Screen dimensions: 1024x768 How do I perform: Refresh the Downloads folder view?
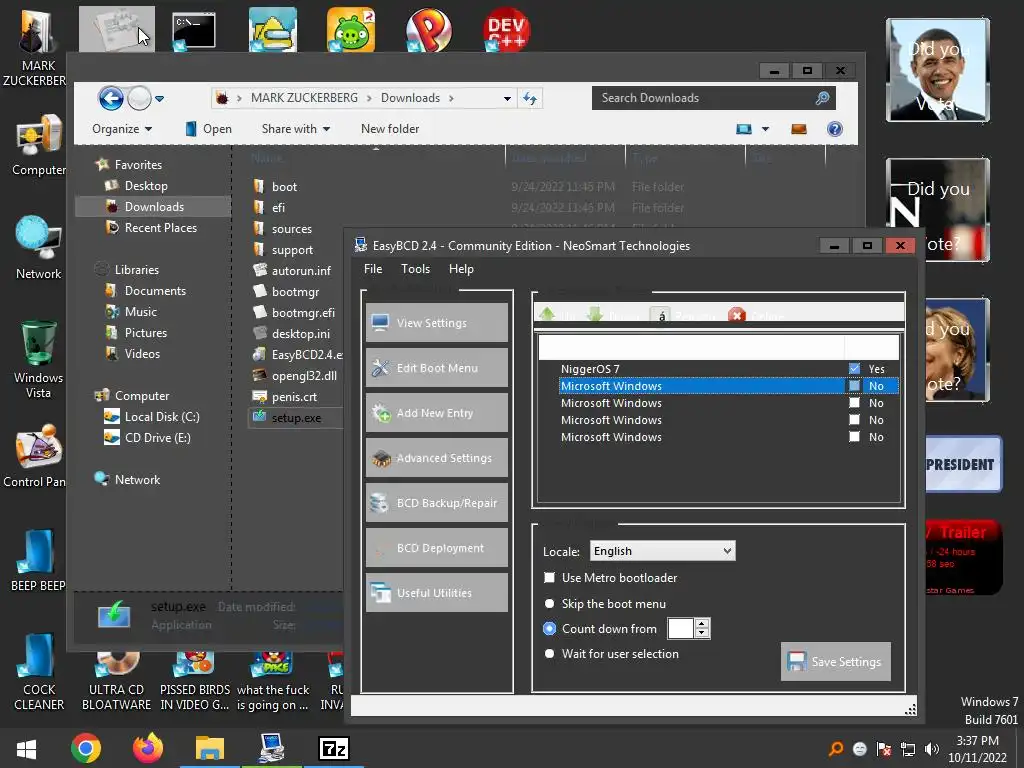(x=530, y=98)
